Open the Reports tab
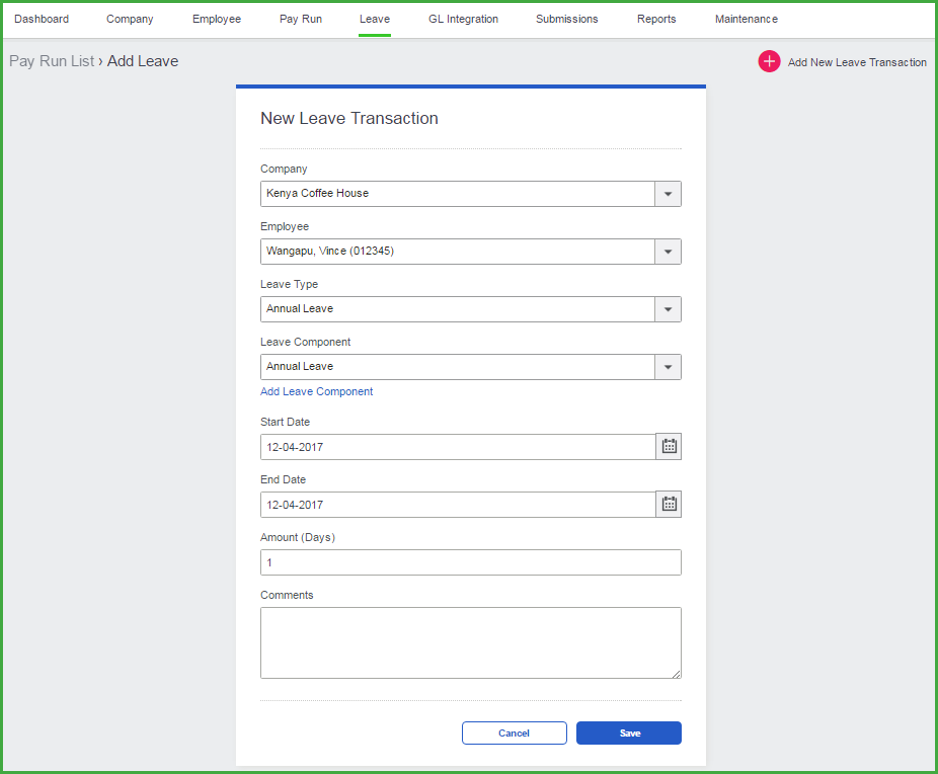 656,19
